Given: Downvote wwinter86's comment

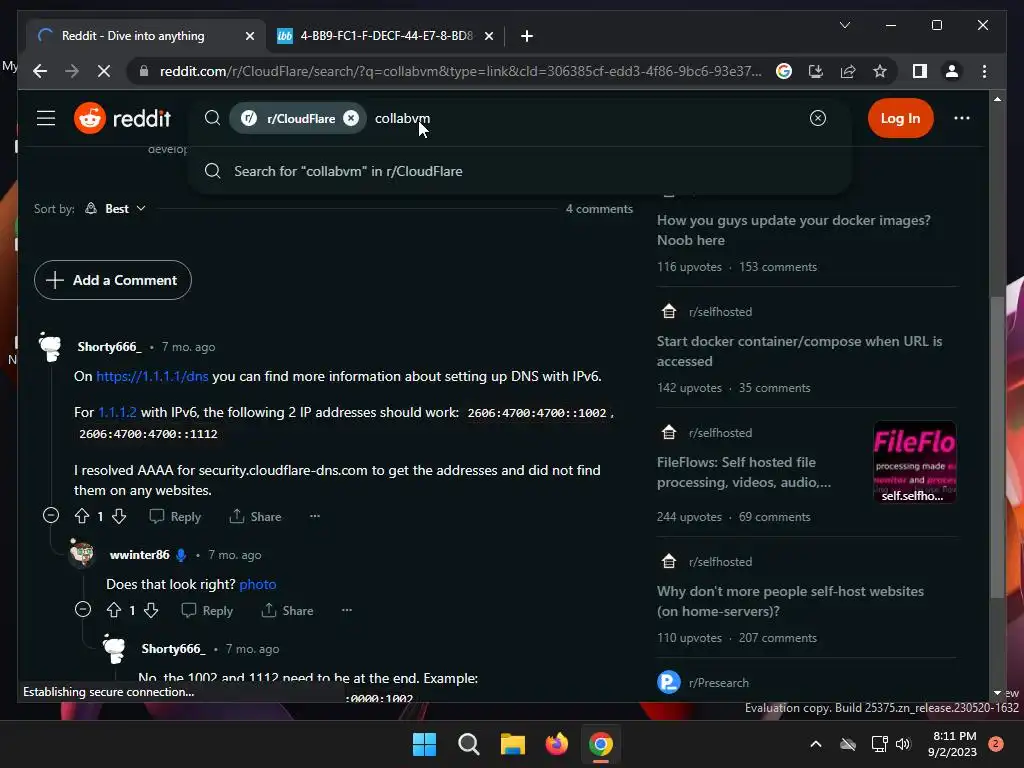Looking at the screenshot, I should tap(151, 611).
